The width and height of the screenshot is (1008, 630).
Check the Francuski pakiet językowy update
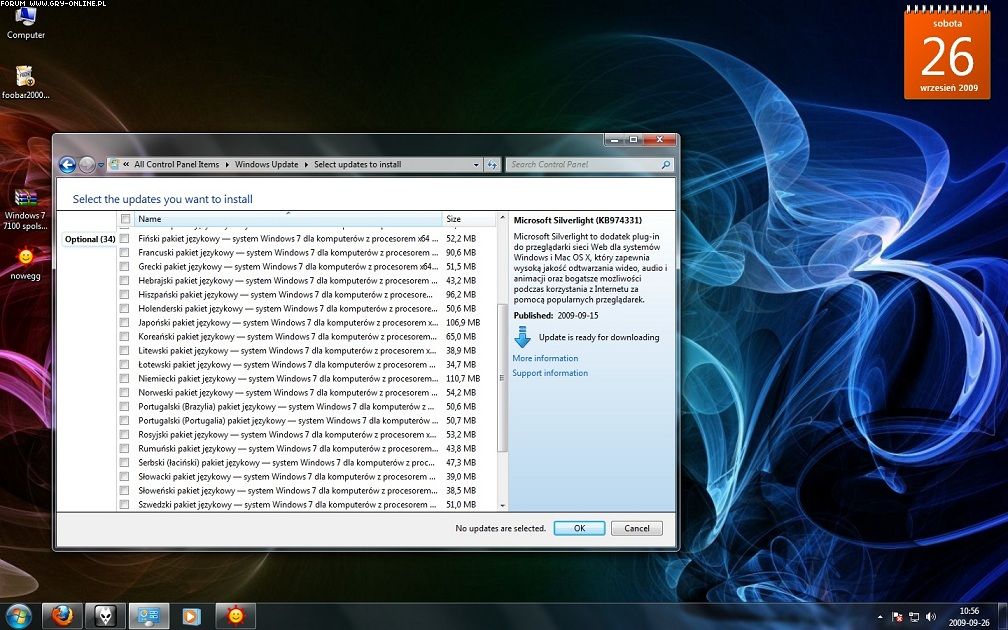(x=124, y=253)
